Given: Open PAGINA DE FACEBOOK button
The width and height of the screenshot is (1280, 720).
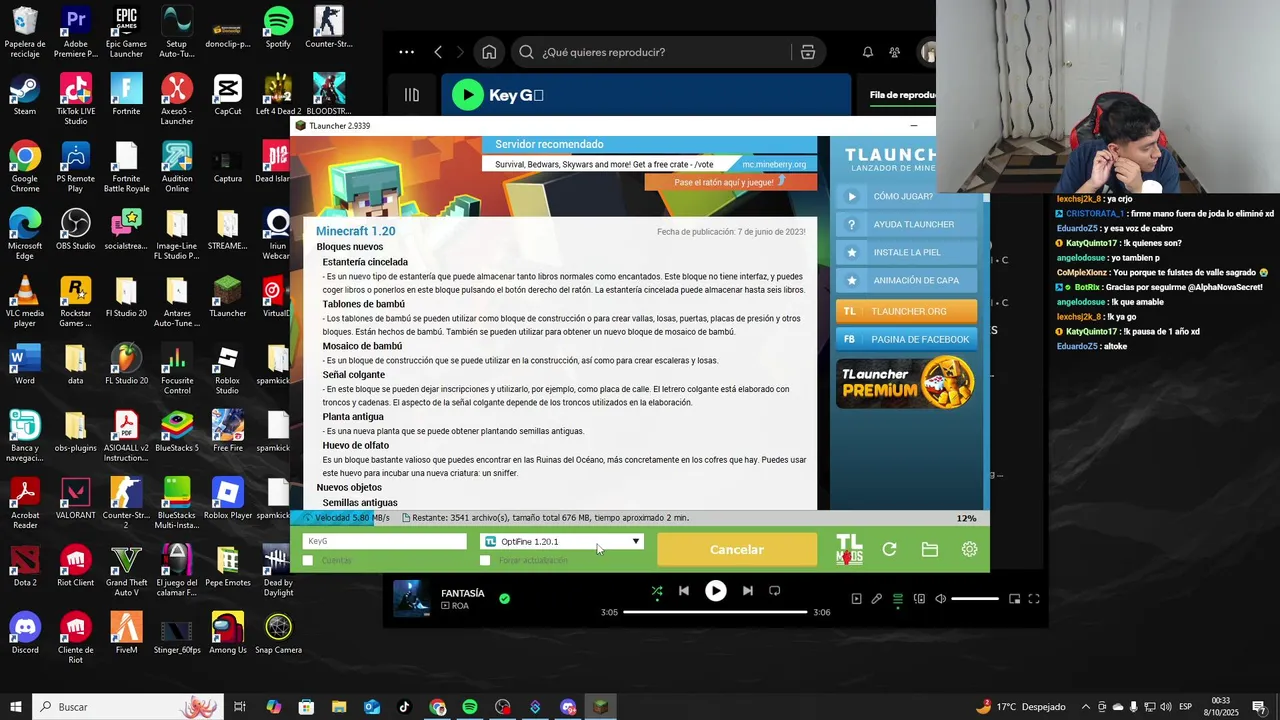Looking at the screenshot, I should pyautogui.click(x=906, y=339).
